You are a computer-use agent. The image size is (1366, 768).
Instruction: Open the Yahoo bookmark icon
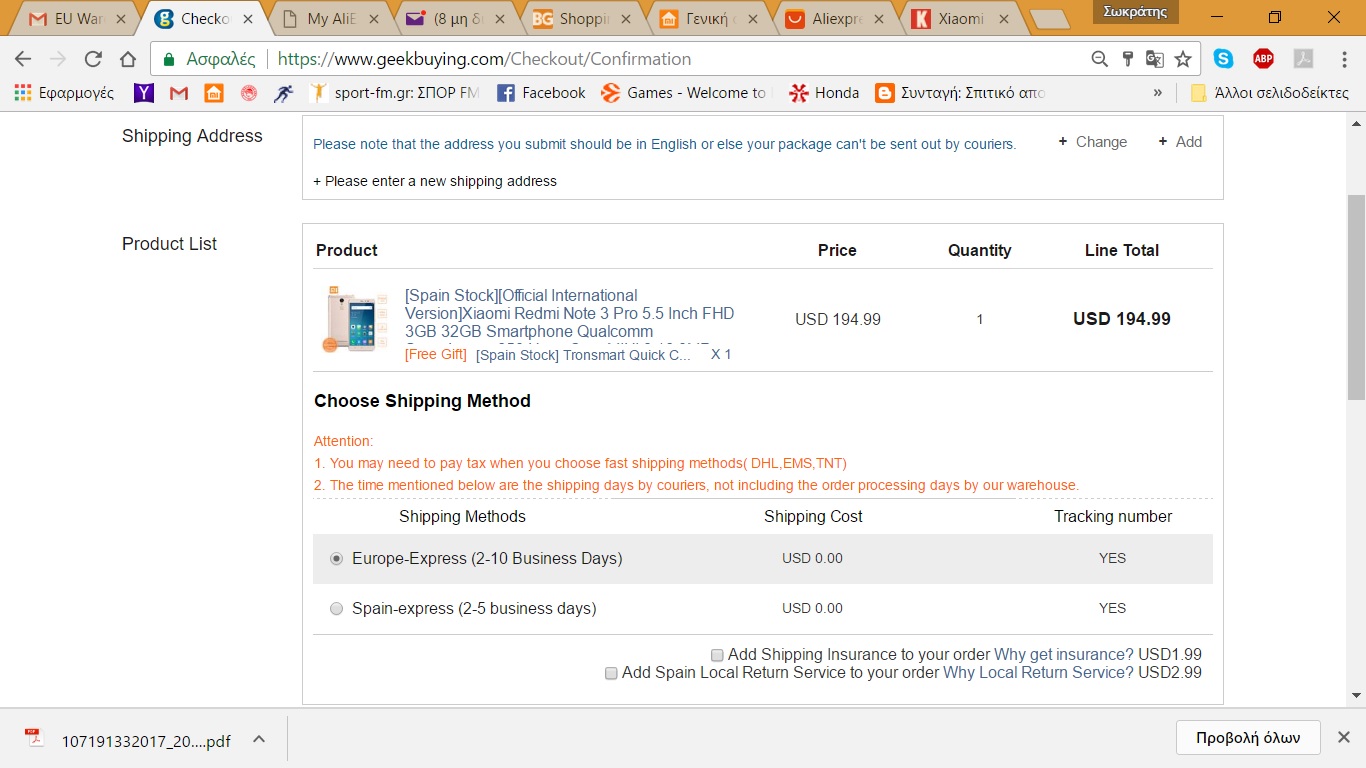pyautogui.click(x=144, y=93)
